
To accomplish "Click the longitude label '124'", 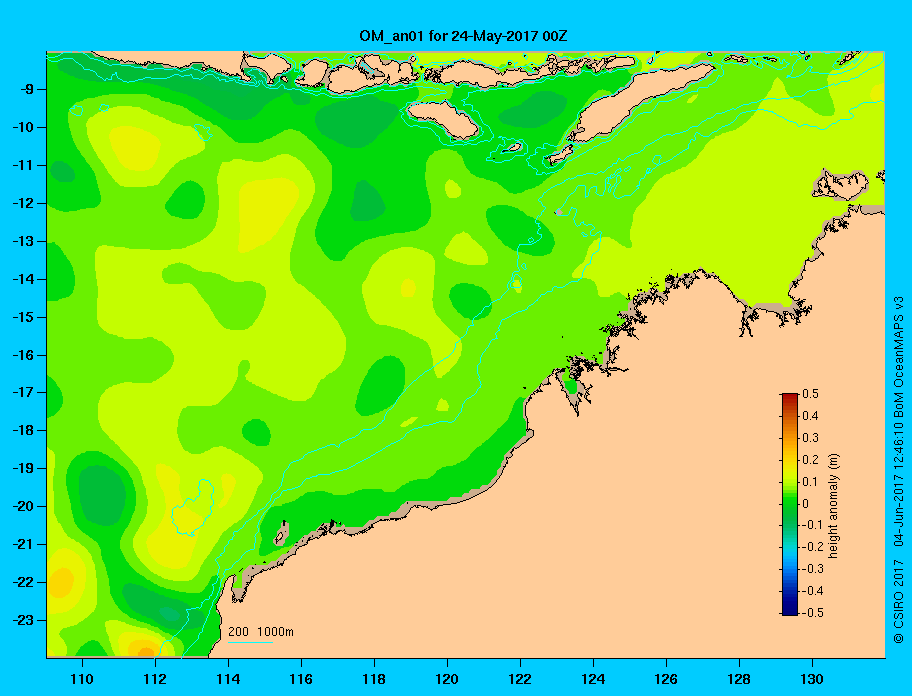I will pyautogui.click(x=593, y=679).
